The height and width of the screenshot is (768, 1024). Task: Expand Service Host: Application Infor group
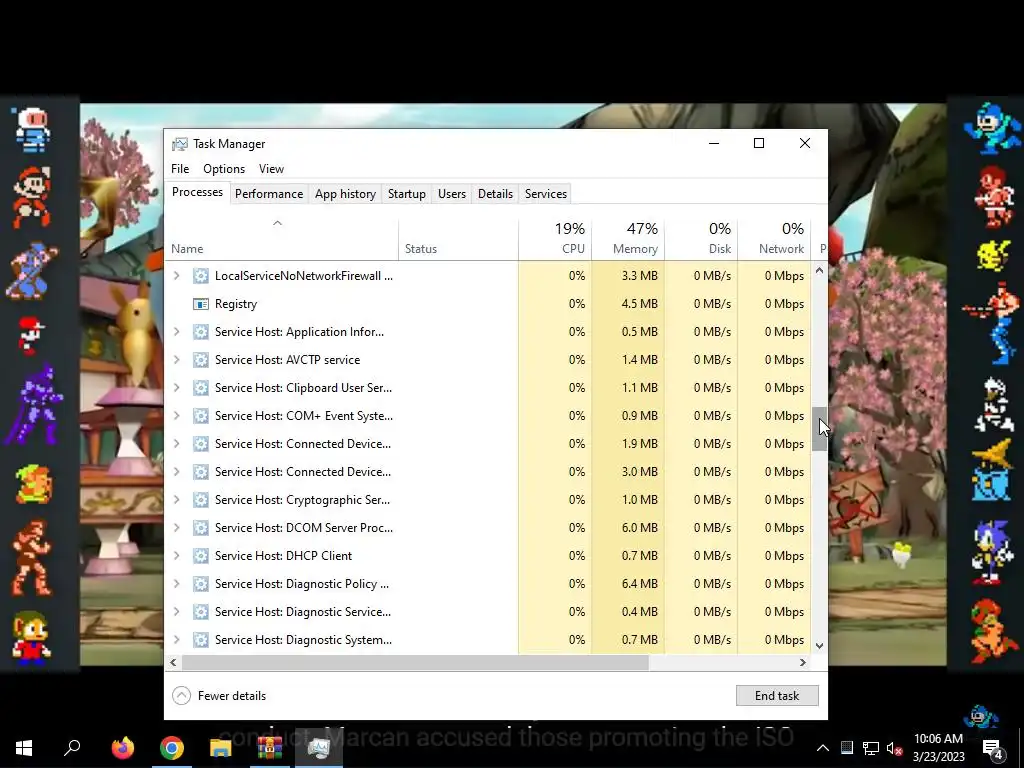176,332
